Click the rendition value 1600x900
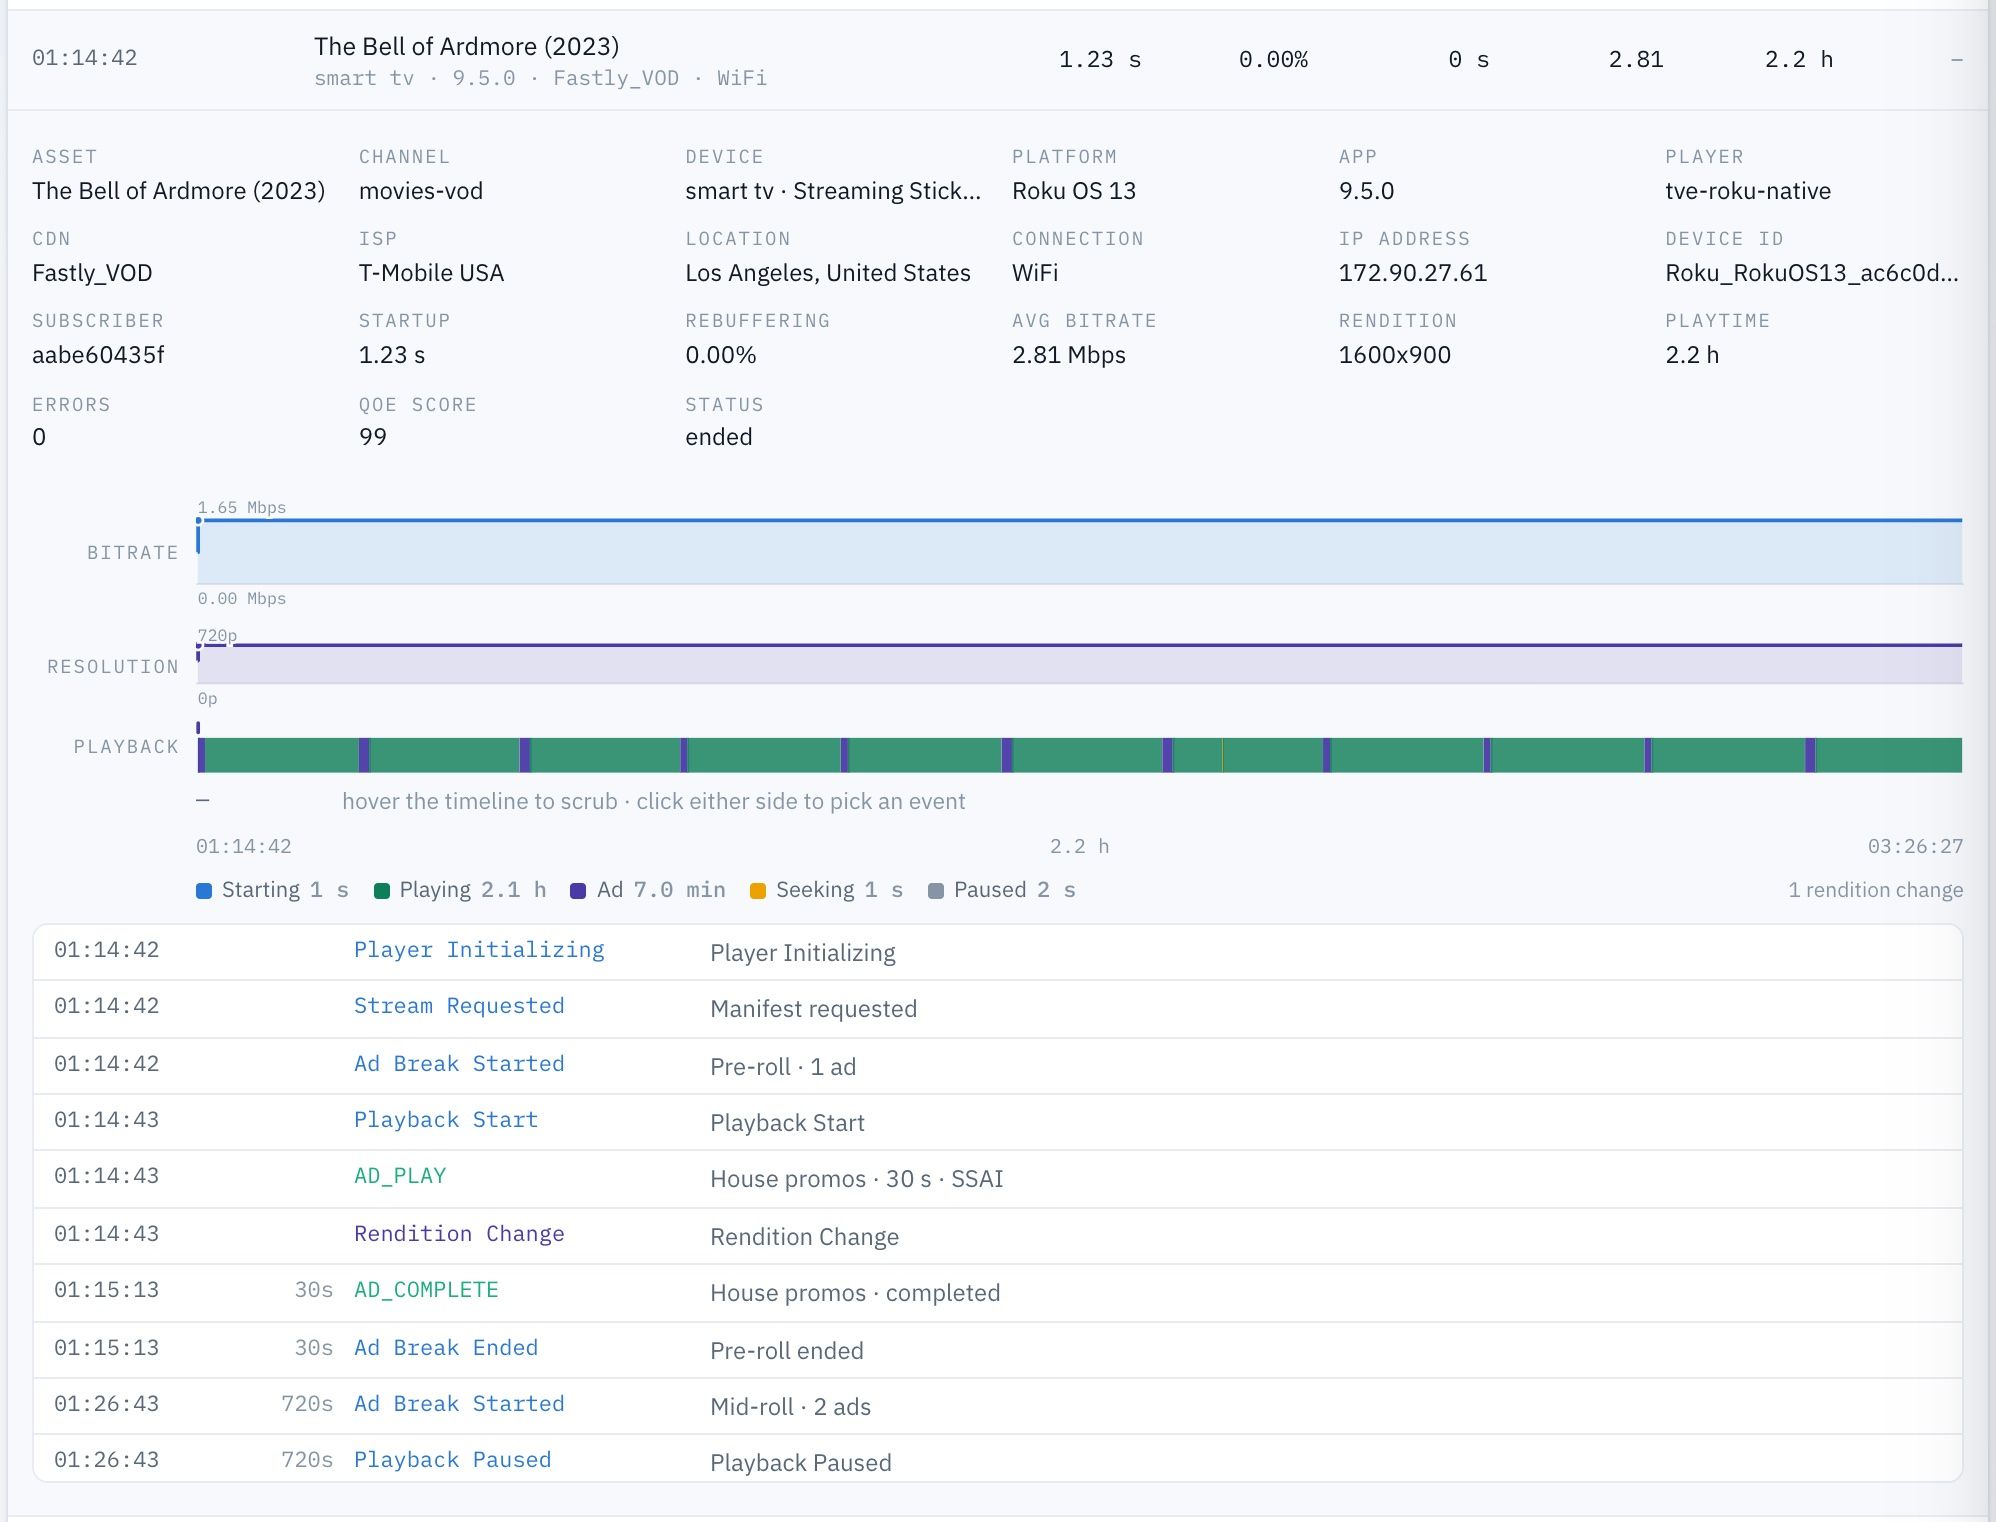 (x=1395, y=355)
